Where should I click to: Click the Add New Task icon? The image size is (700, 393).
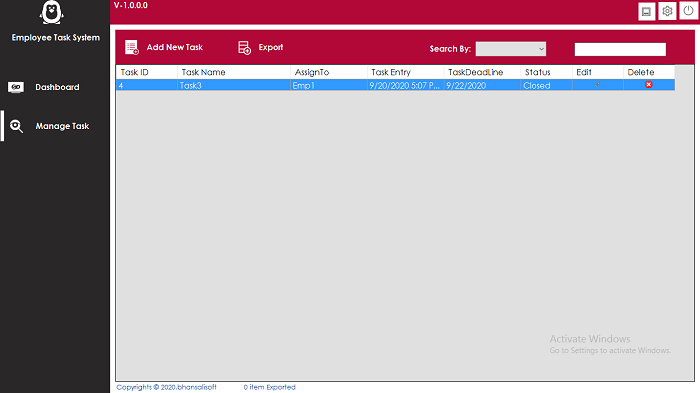tap(132, 47)
